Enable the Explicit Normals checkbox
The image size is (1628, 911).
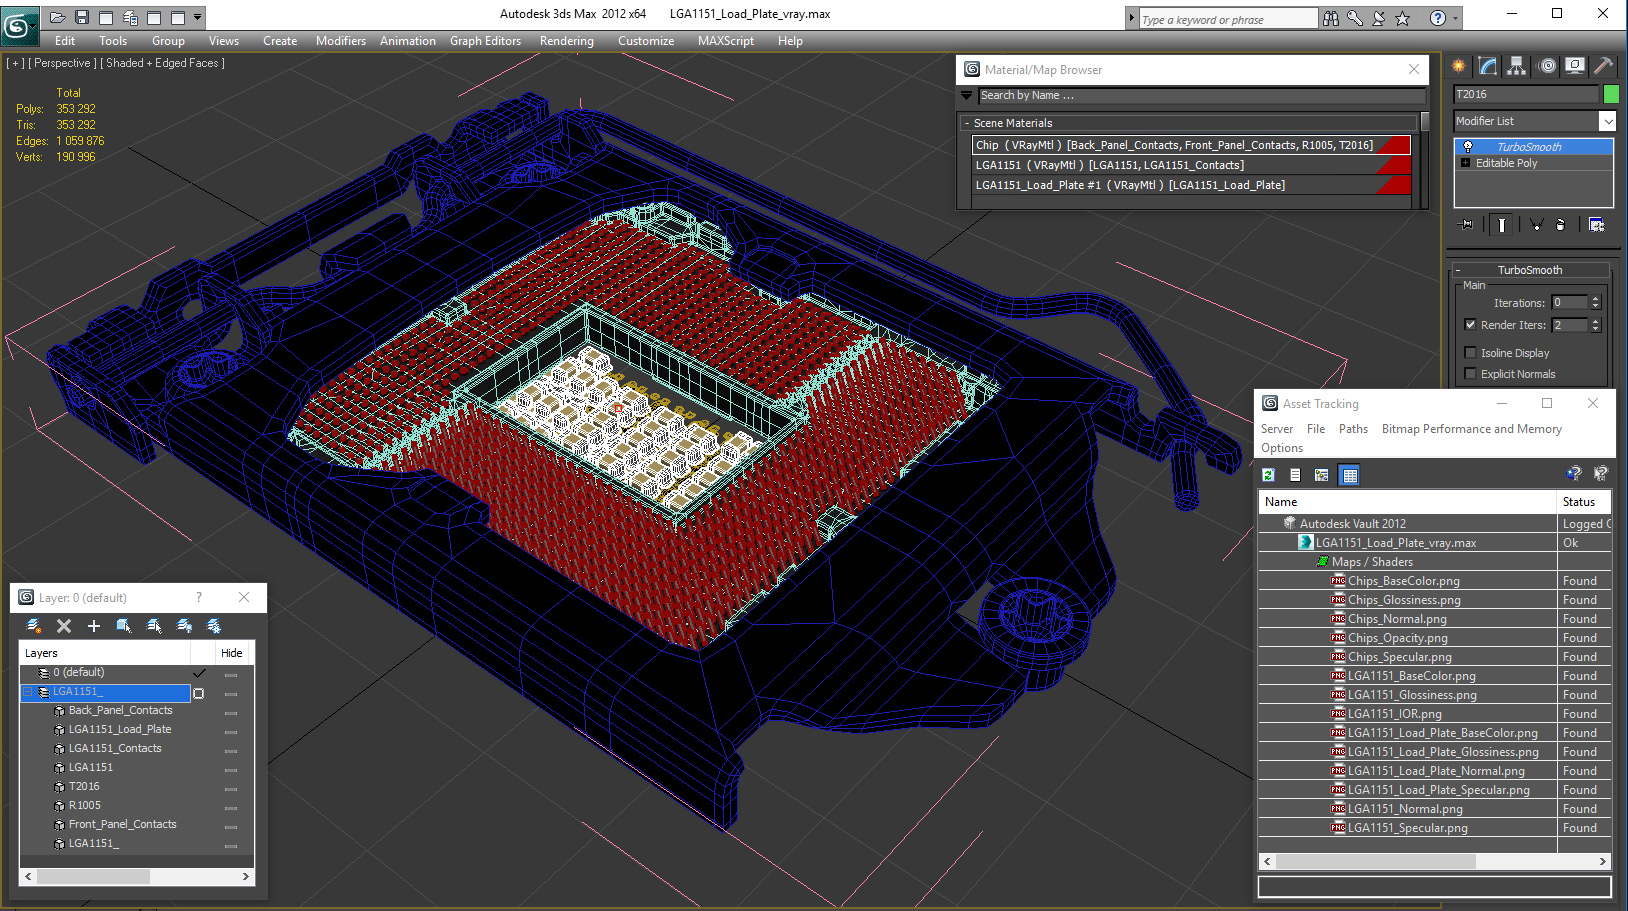pyautogui.click(x=1470, y=373)
